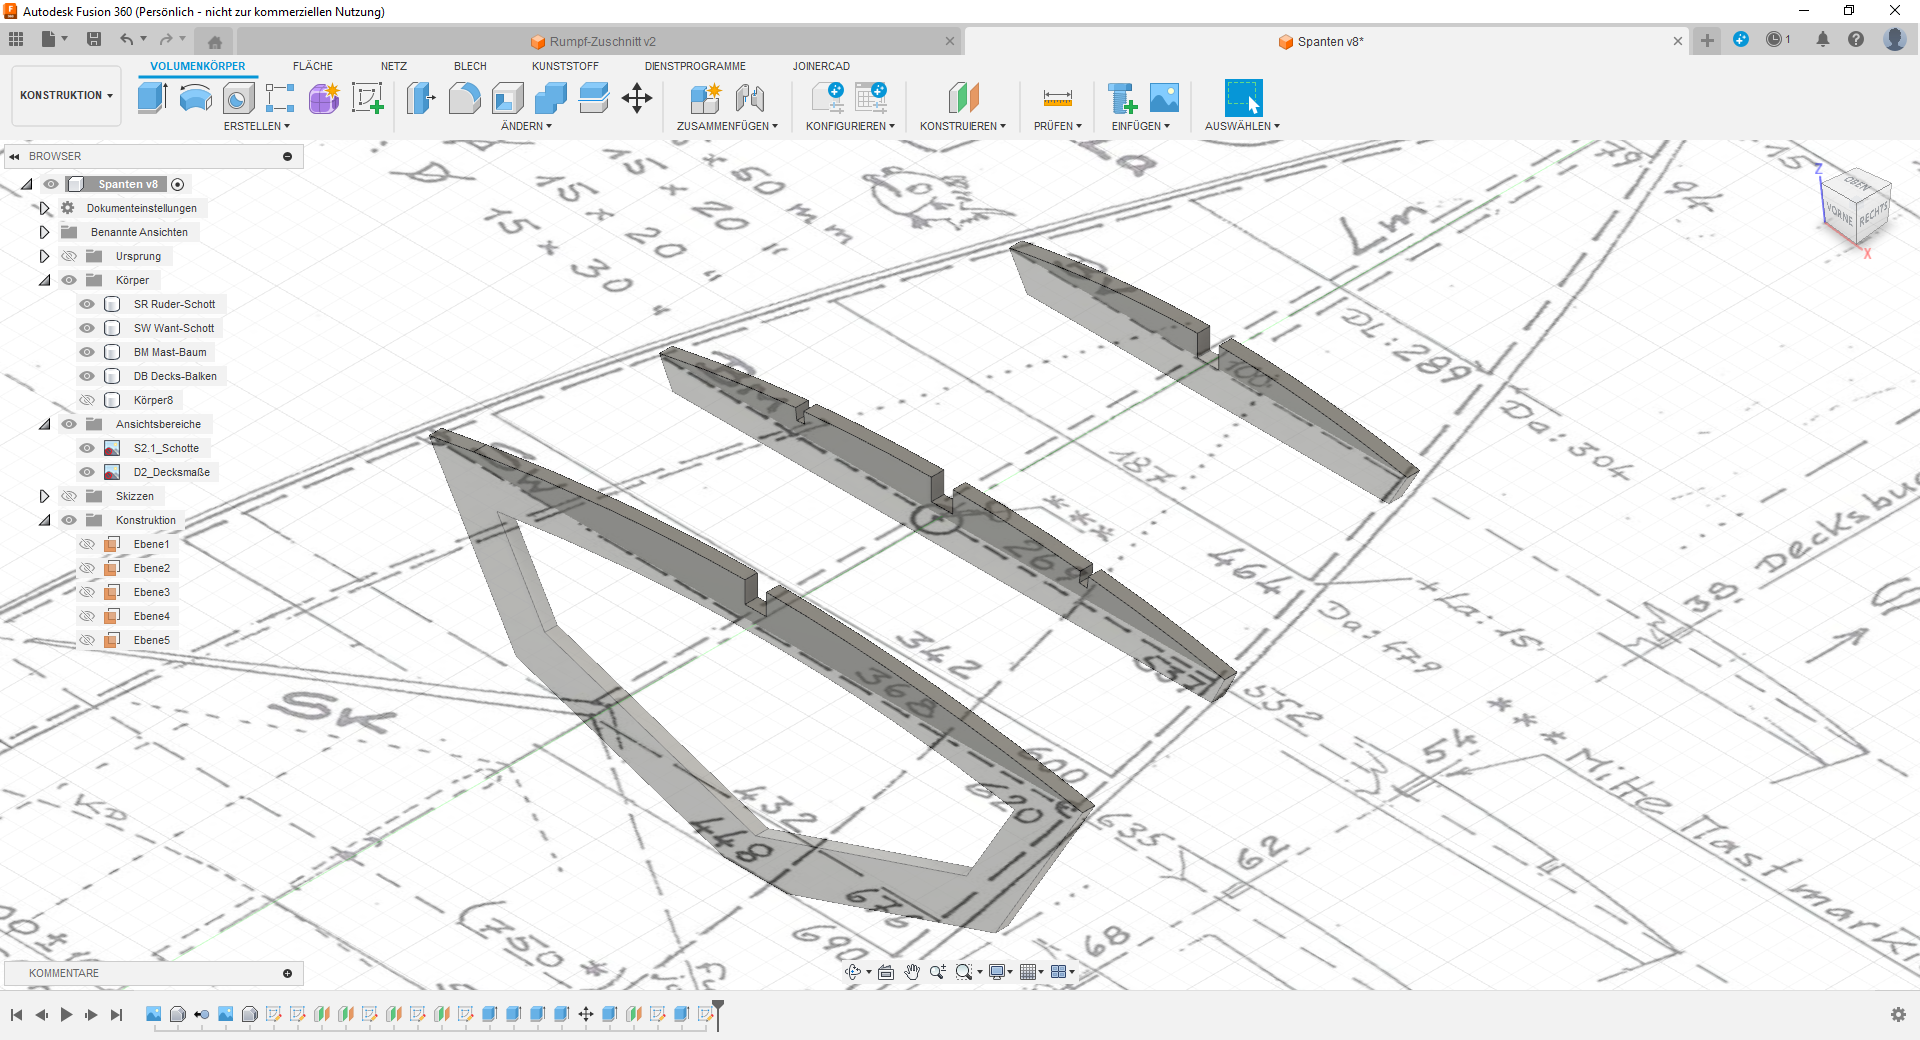1920x1040 pixels.
Task: Select the Revolve tool icon
Action: pyautogui.click(x=195, y=98)
